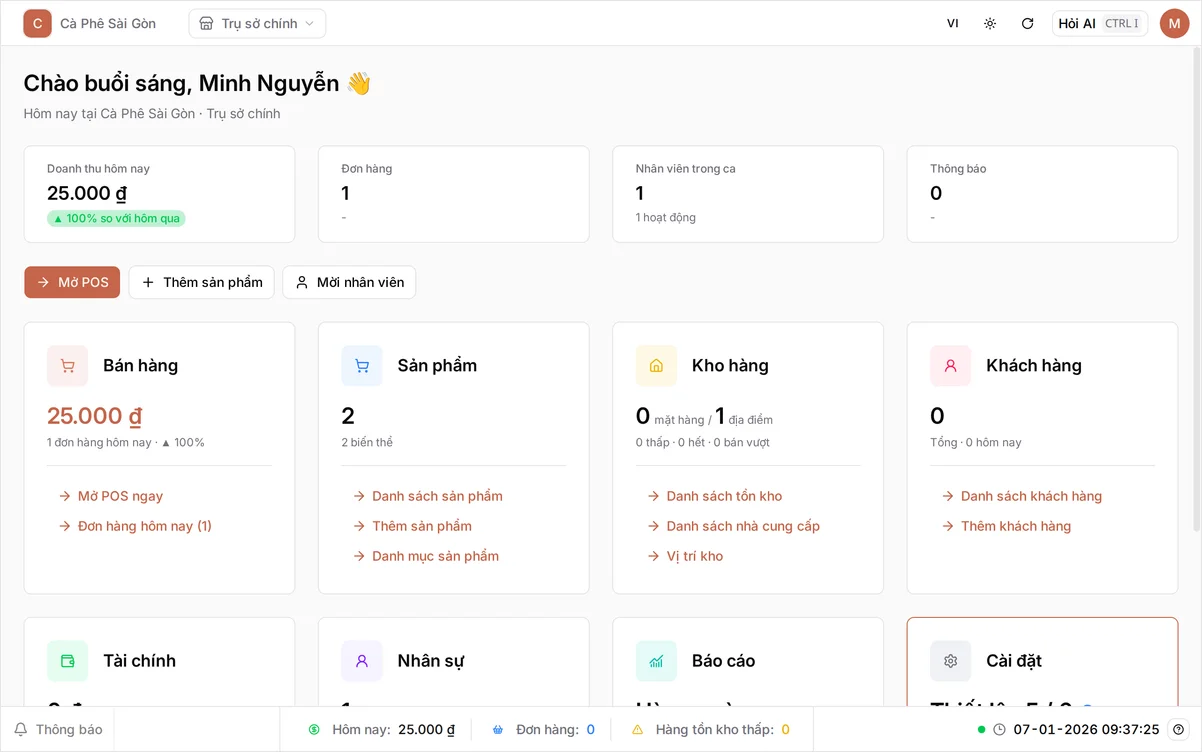Open the Hỏi AI assistant

click(x=1100, y=23)
